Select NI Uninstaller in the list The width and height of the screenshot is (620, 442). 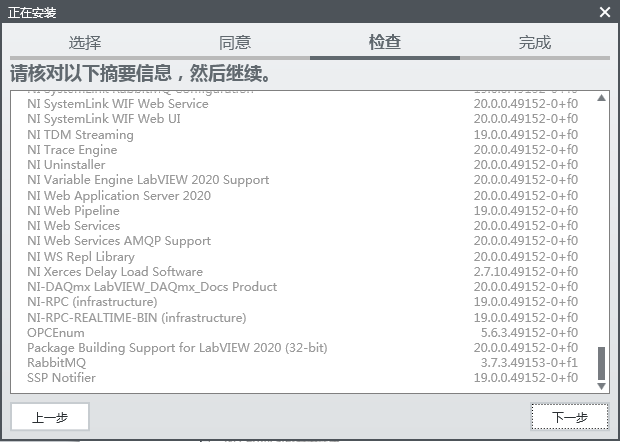pos(66,165)
